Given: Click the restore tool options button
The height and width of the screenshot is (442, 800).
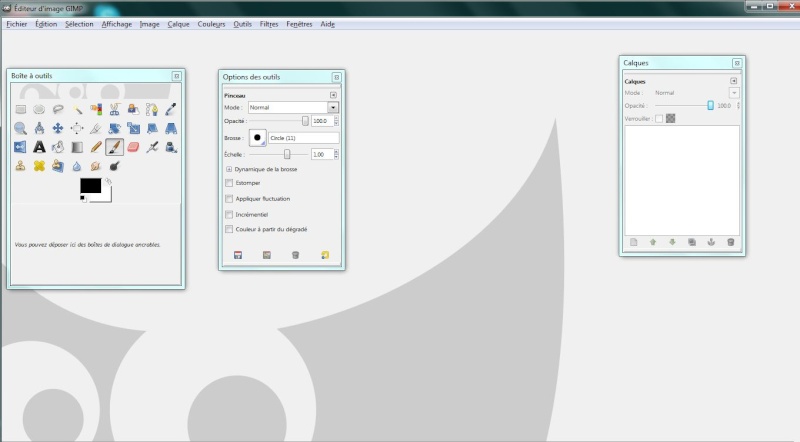Looking at the screenshot, I should point(267,255).
